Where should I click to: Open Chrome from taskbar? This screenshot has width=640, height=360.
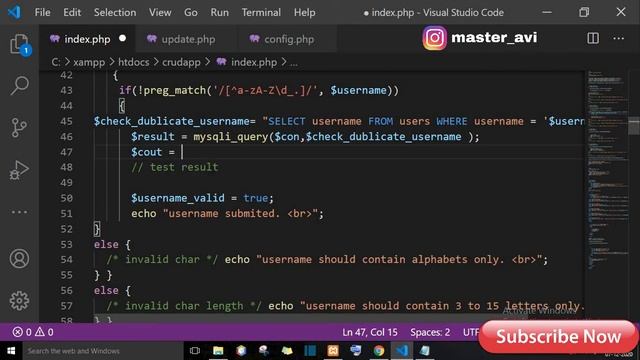click(x=379, y=351)
